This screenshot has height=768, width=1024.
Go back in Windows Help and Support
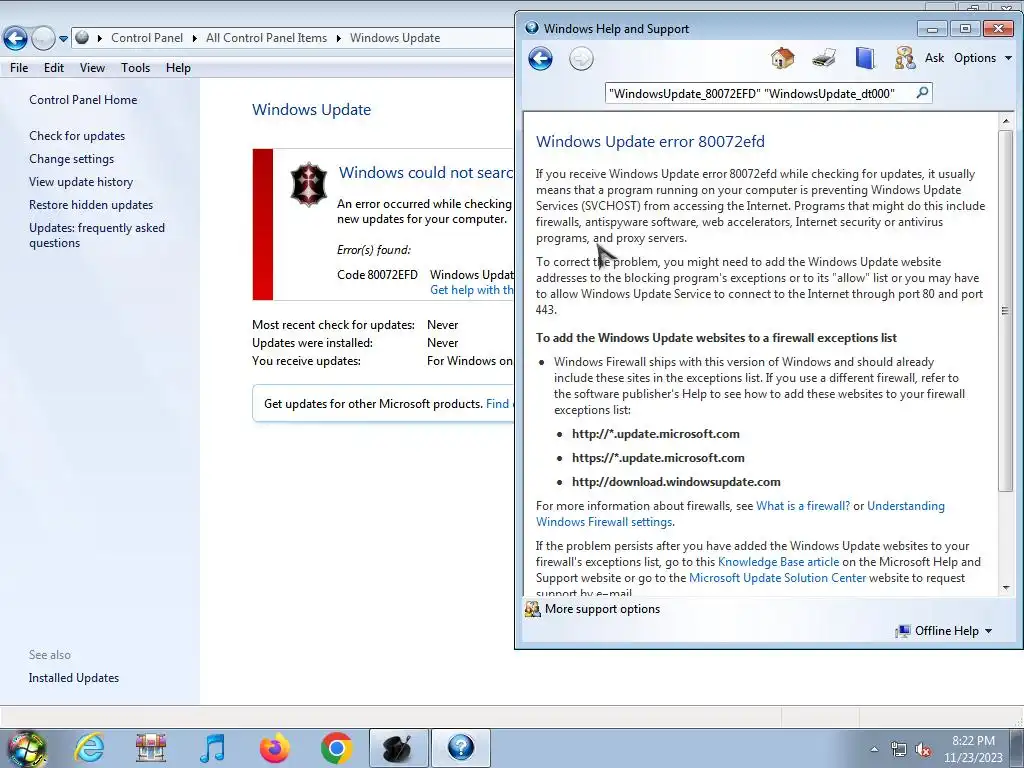point(540,59)
